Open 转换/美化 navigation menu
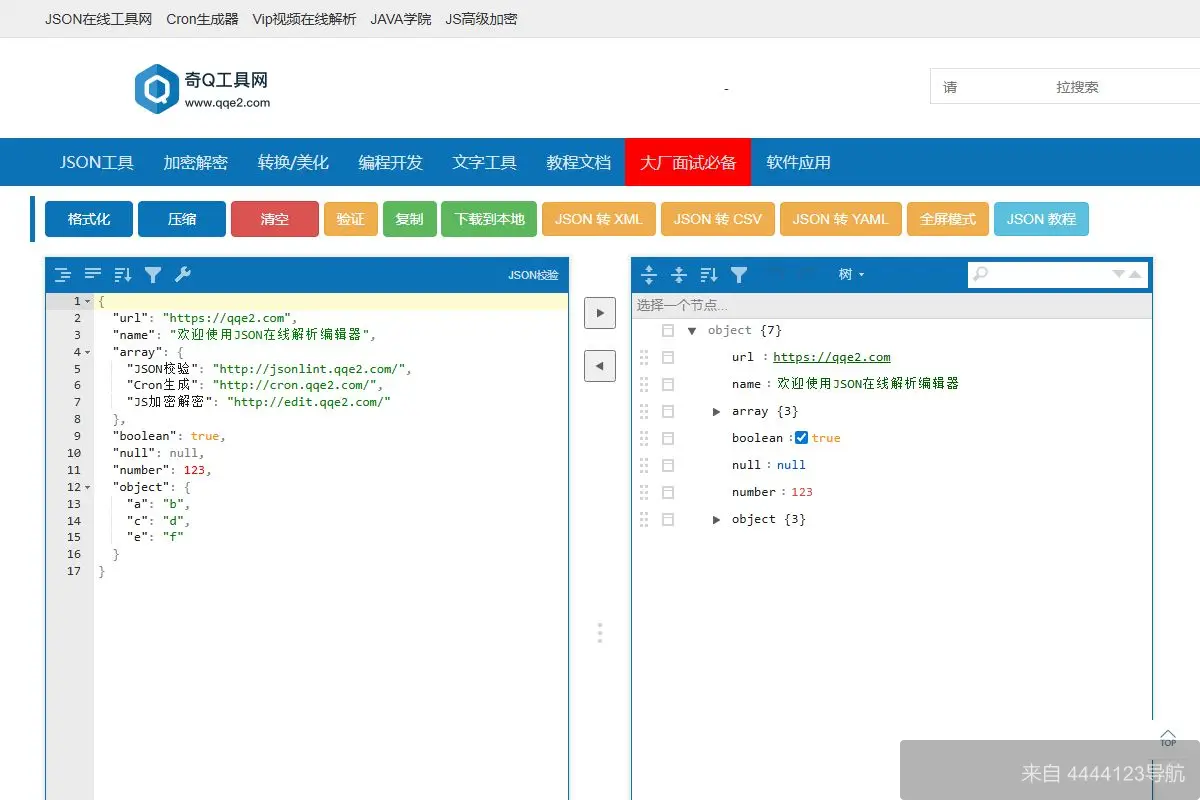Image resolution: width=1200 pixels, height=800 pixels. pos(293,162)
